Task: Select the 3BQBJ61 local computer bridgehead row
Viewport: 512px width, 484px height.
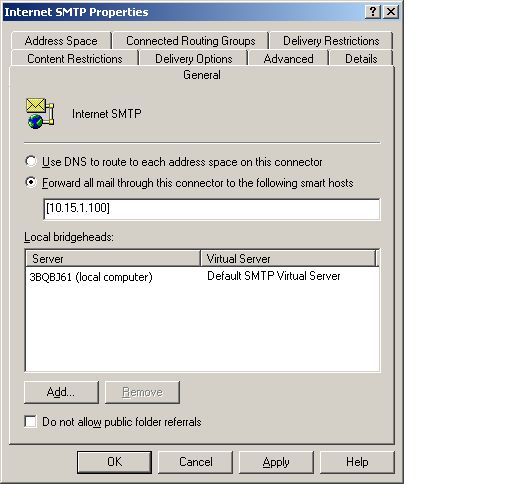Action: 202,277
